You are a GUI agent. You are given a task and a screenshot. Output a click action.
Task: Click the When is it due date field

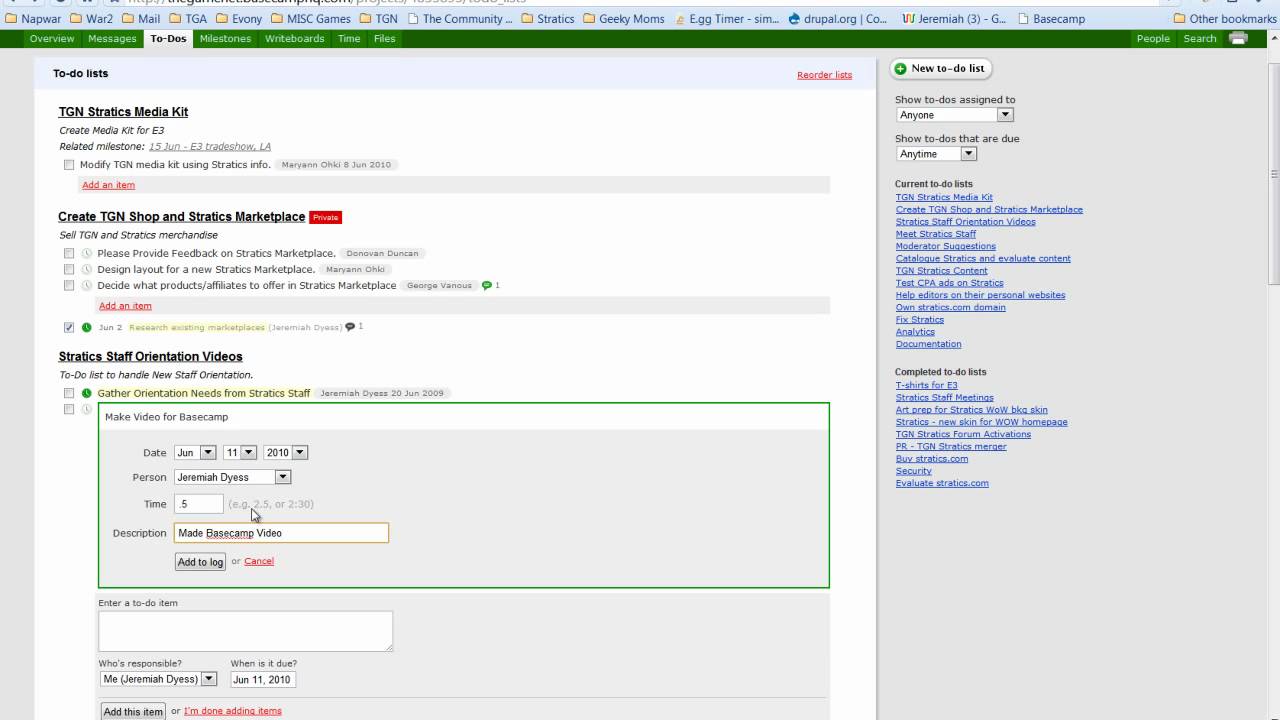click(x=263, y=679)
